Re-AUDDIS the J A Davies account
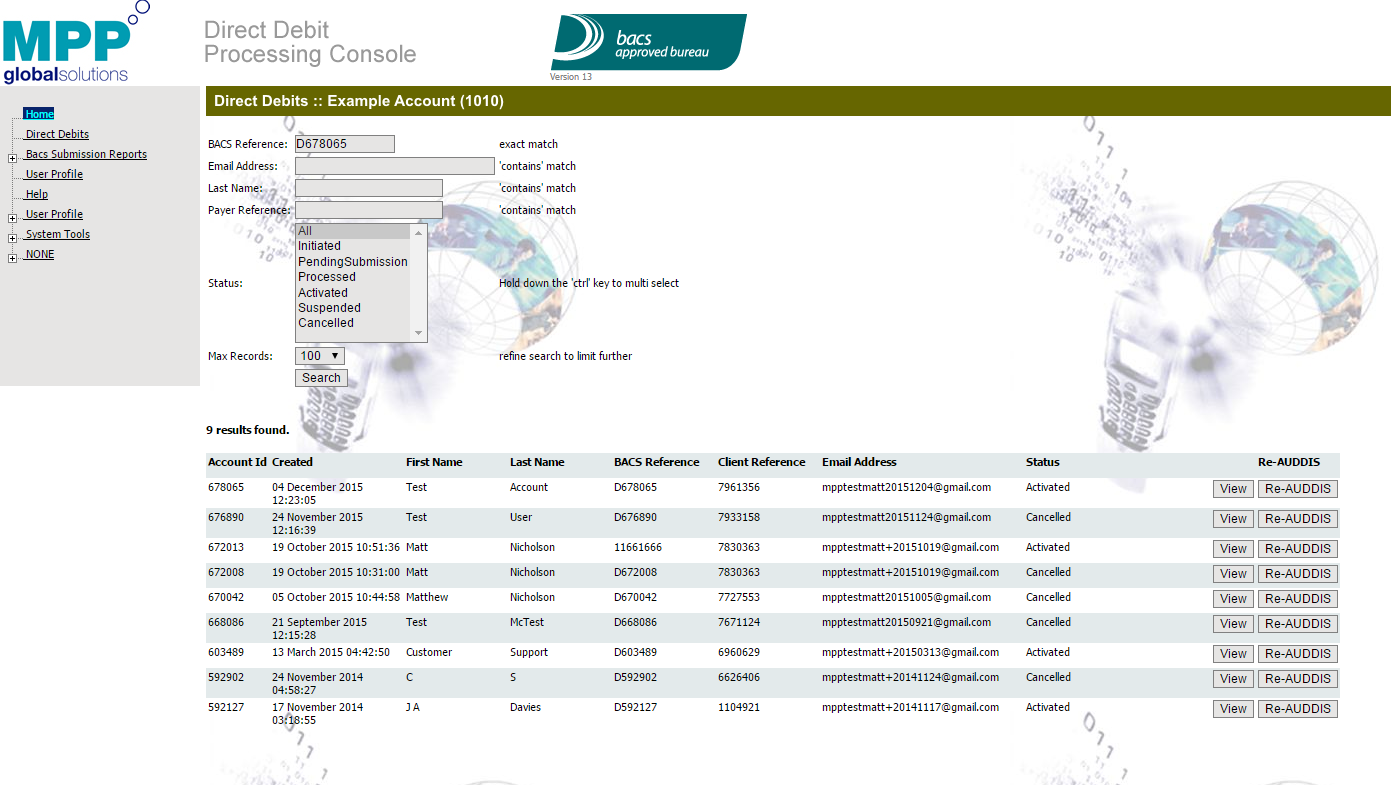 pyautogui.click(x=1297, y=709)
